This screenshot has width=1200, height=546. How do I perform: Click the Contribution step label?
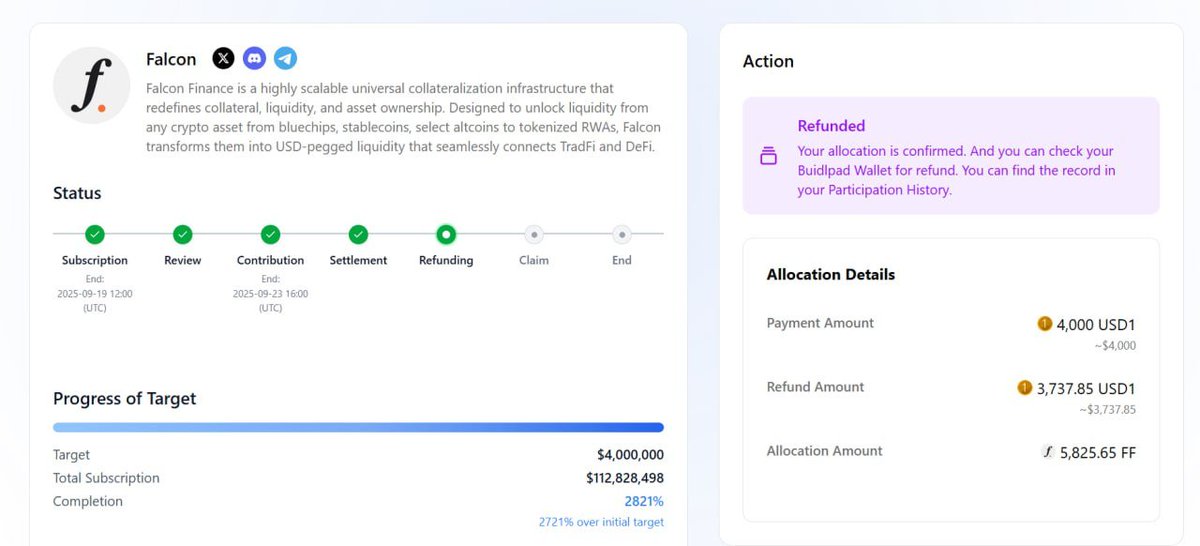pos(270,260)
